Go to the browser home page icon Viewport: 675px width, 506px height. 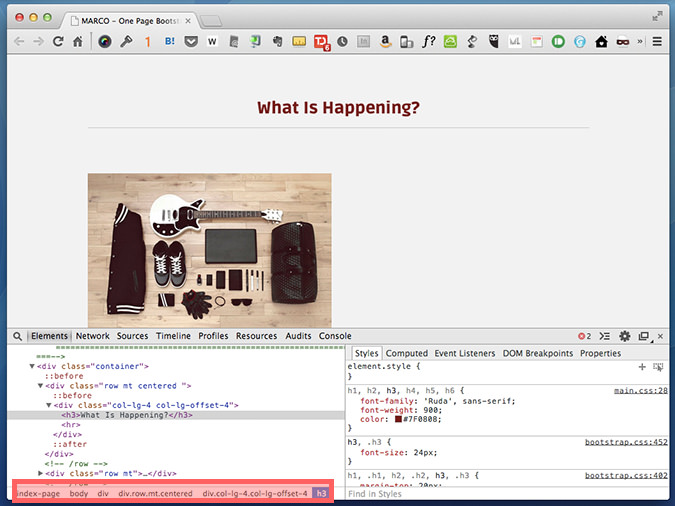tap(77, 42)
